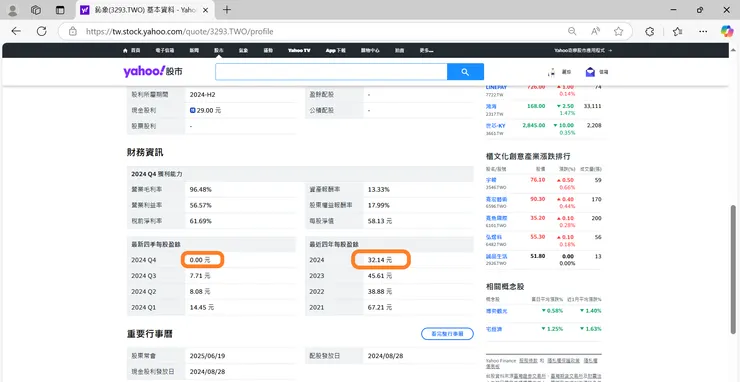Click the 2022 EPS 38.88 元
Screen dimensions: 740x382
[x=380, y=292]
